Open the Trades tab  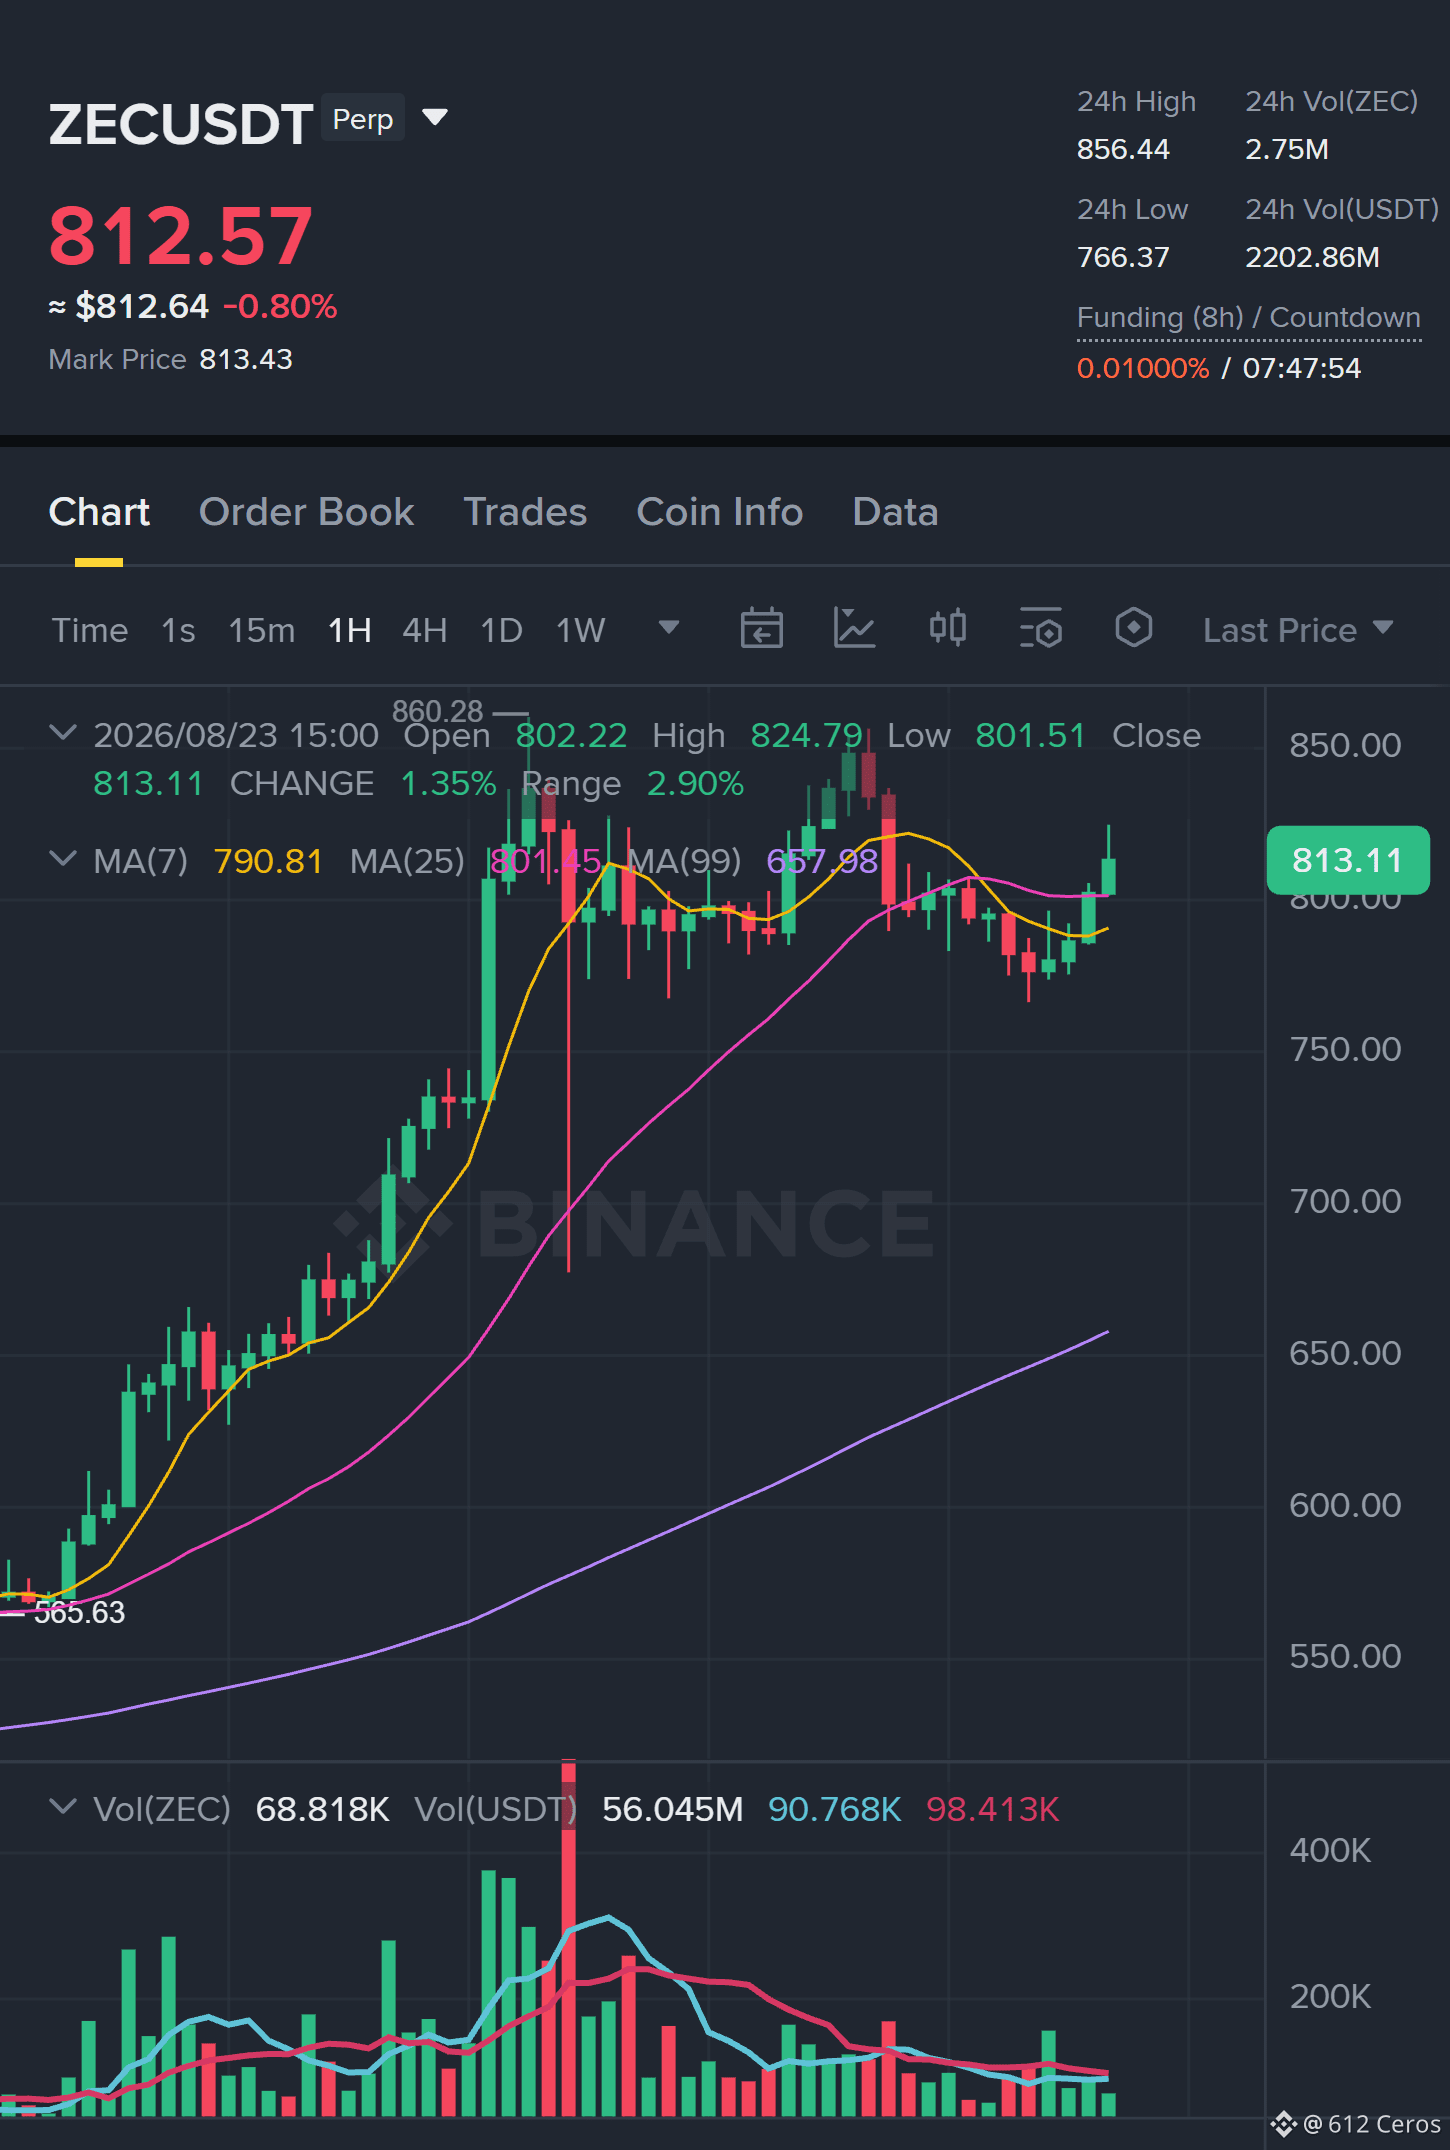click(x=525, y=512)
